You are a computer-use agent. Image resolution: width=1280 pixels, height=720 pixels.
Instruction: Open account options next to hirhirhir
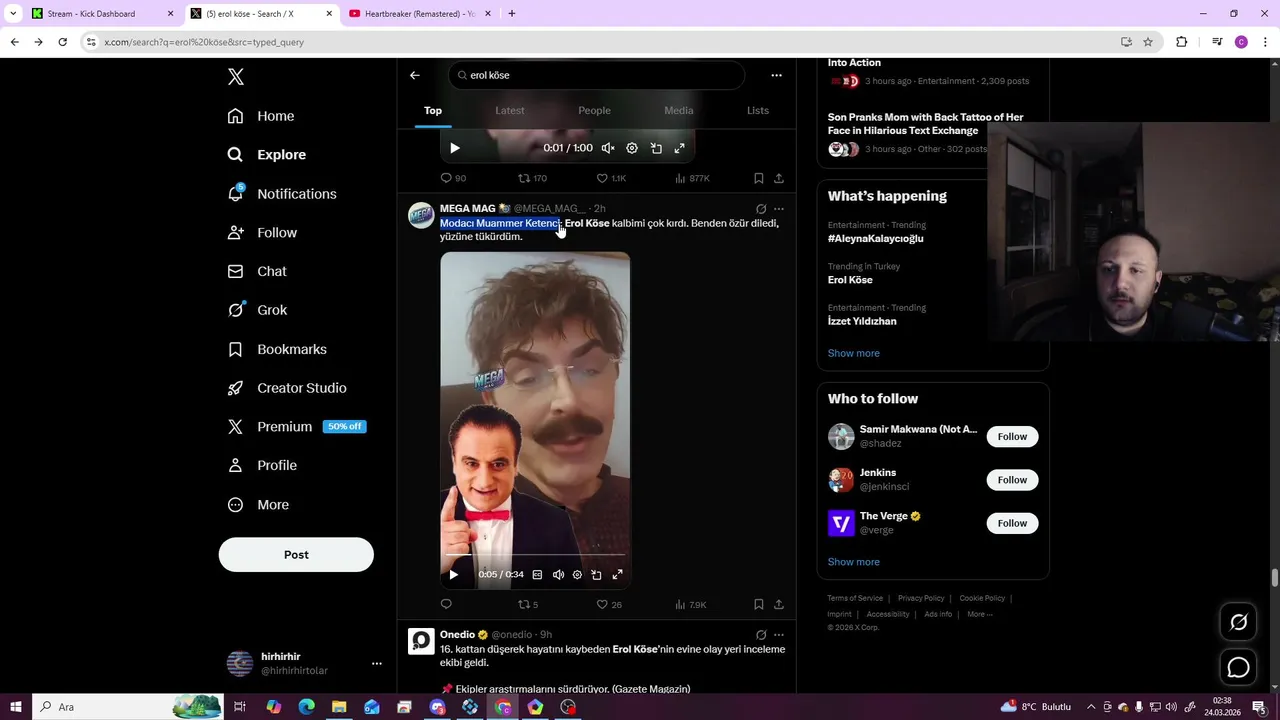(376, 663)
